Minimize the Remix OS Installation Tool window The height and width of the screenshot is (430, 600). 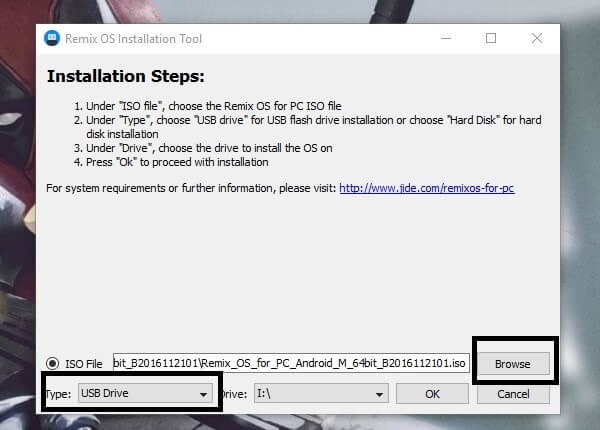click(x=446, y=38)
